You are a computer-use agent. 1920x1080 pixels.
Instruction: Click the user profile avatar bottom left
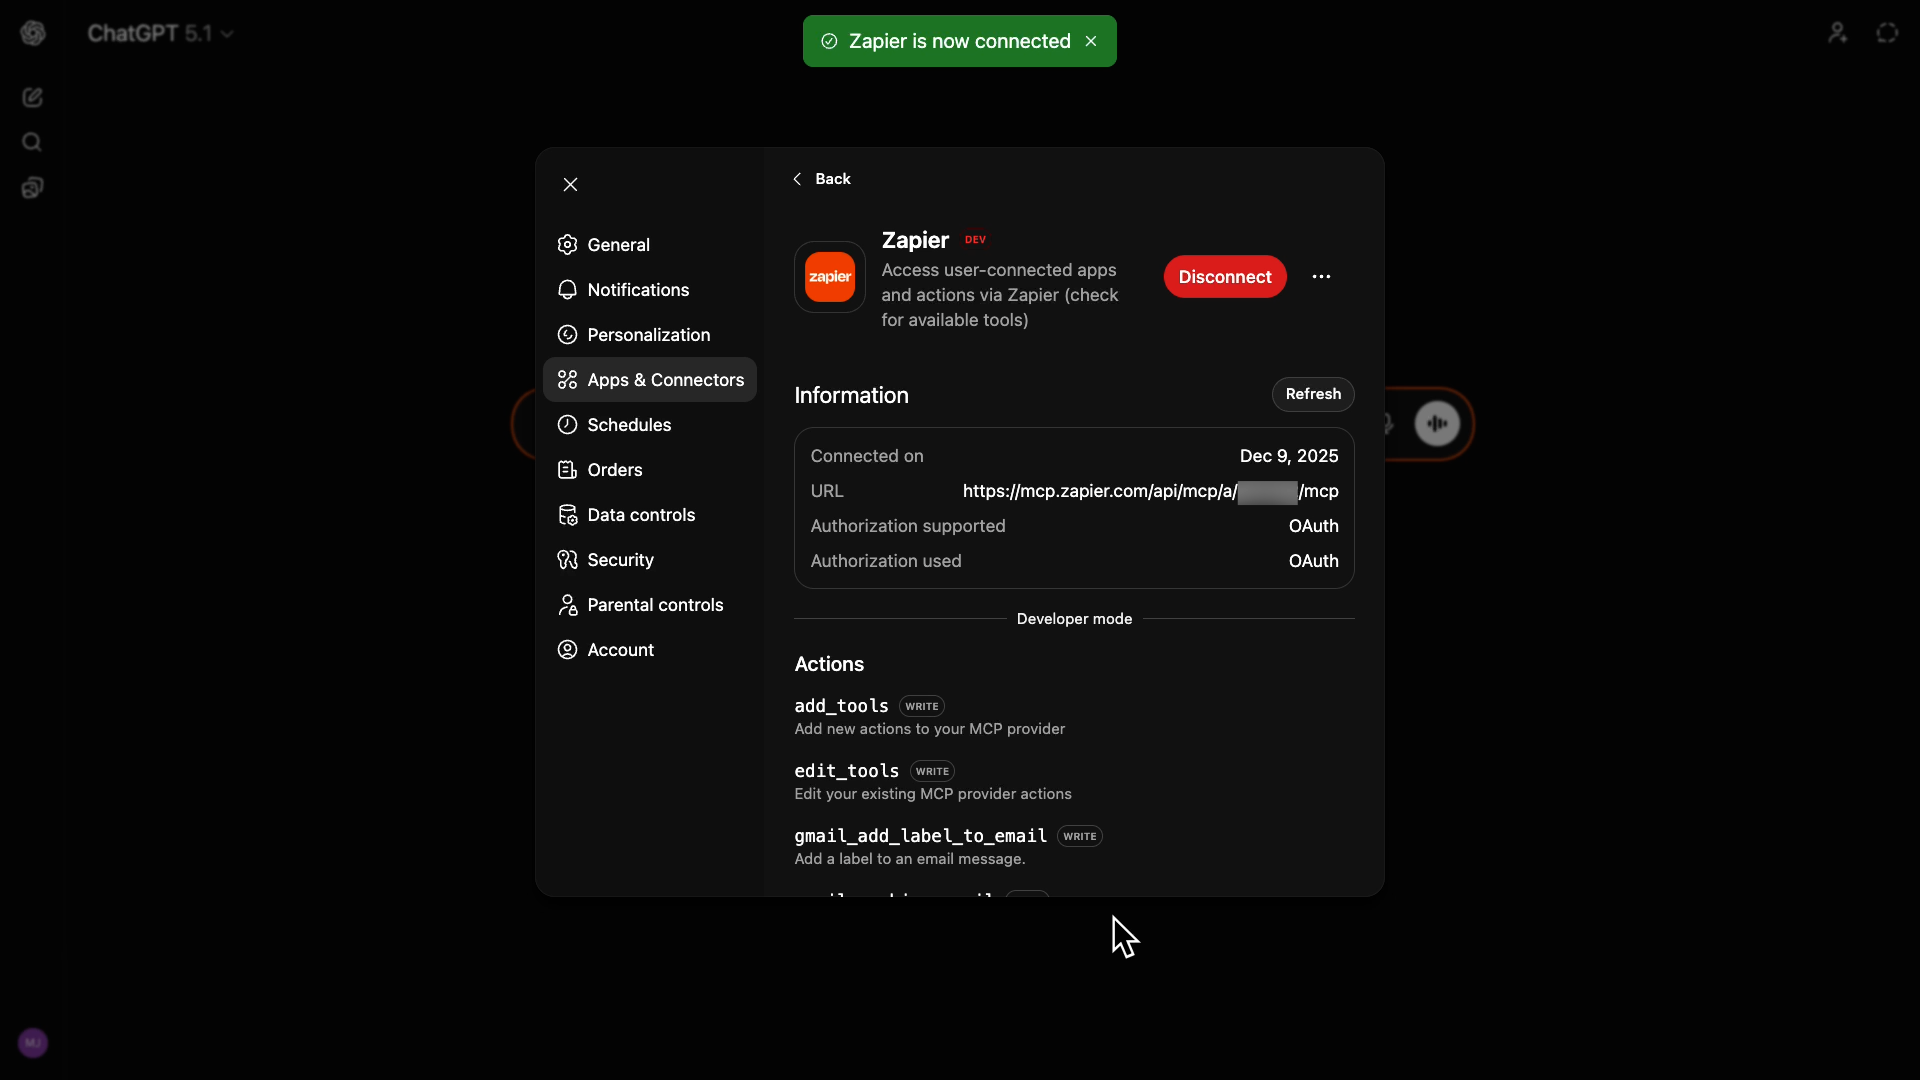click(x=33, y=1043)
